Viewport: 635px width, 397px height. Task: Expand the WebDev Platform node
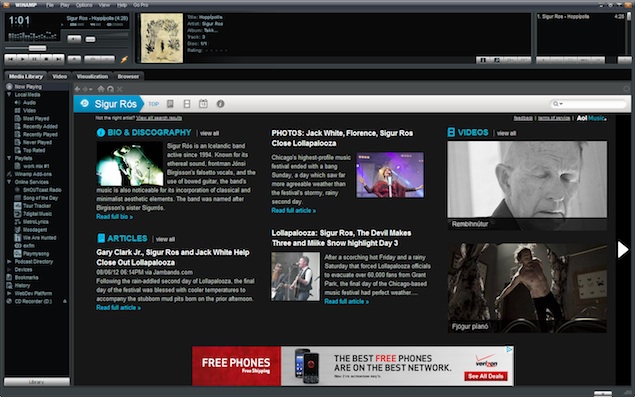click(9, 293)
